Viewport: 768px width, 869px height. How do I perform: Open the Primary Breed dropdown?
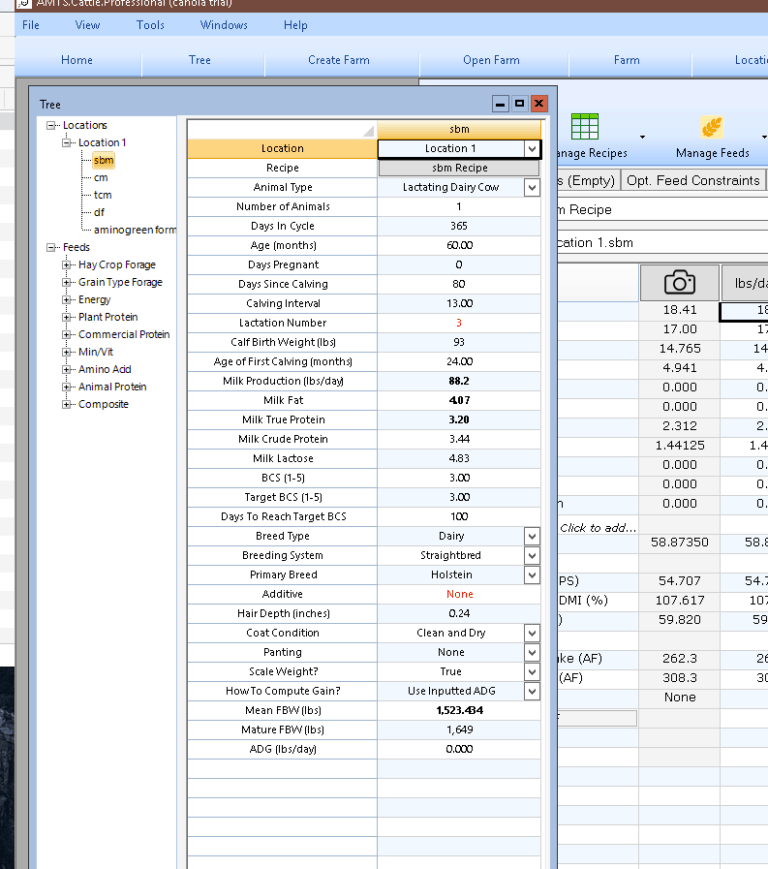pyautogui.click(x=532, y=575)
